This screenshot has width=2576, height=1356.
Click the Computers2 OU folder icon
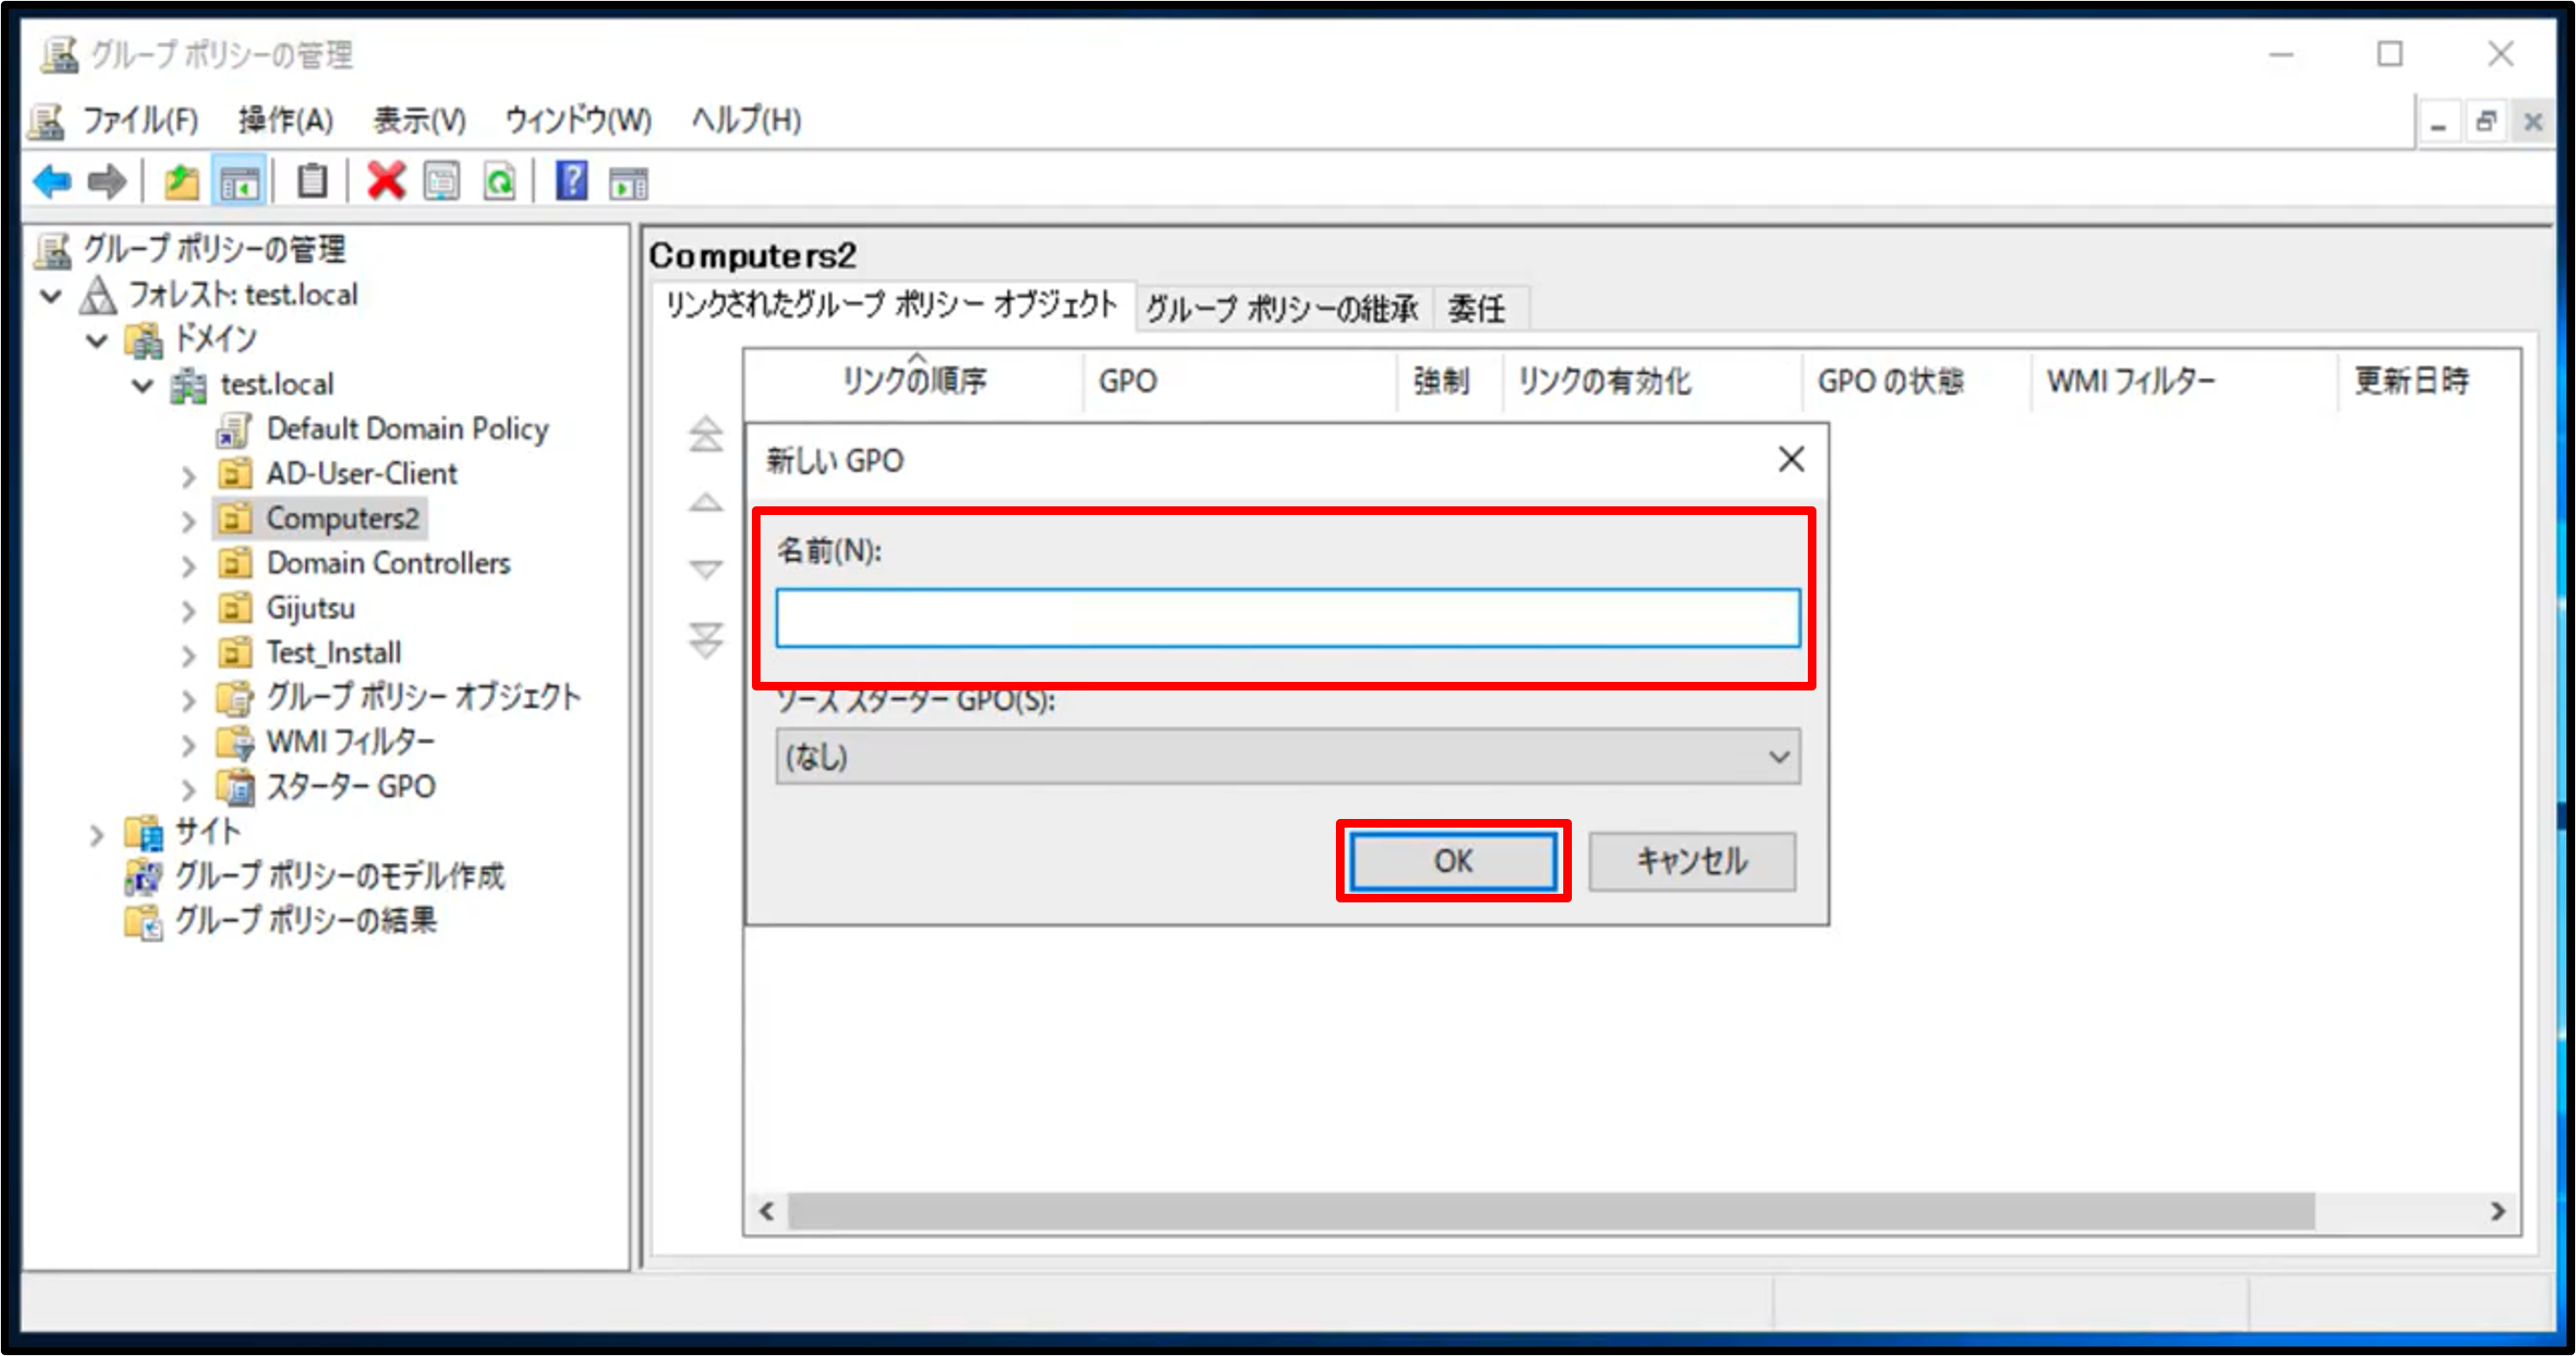pyautogui.click(x=235, y=519)
